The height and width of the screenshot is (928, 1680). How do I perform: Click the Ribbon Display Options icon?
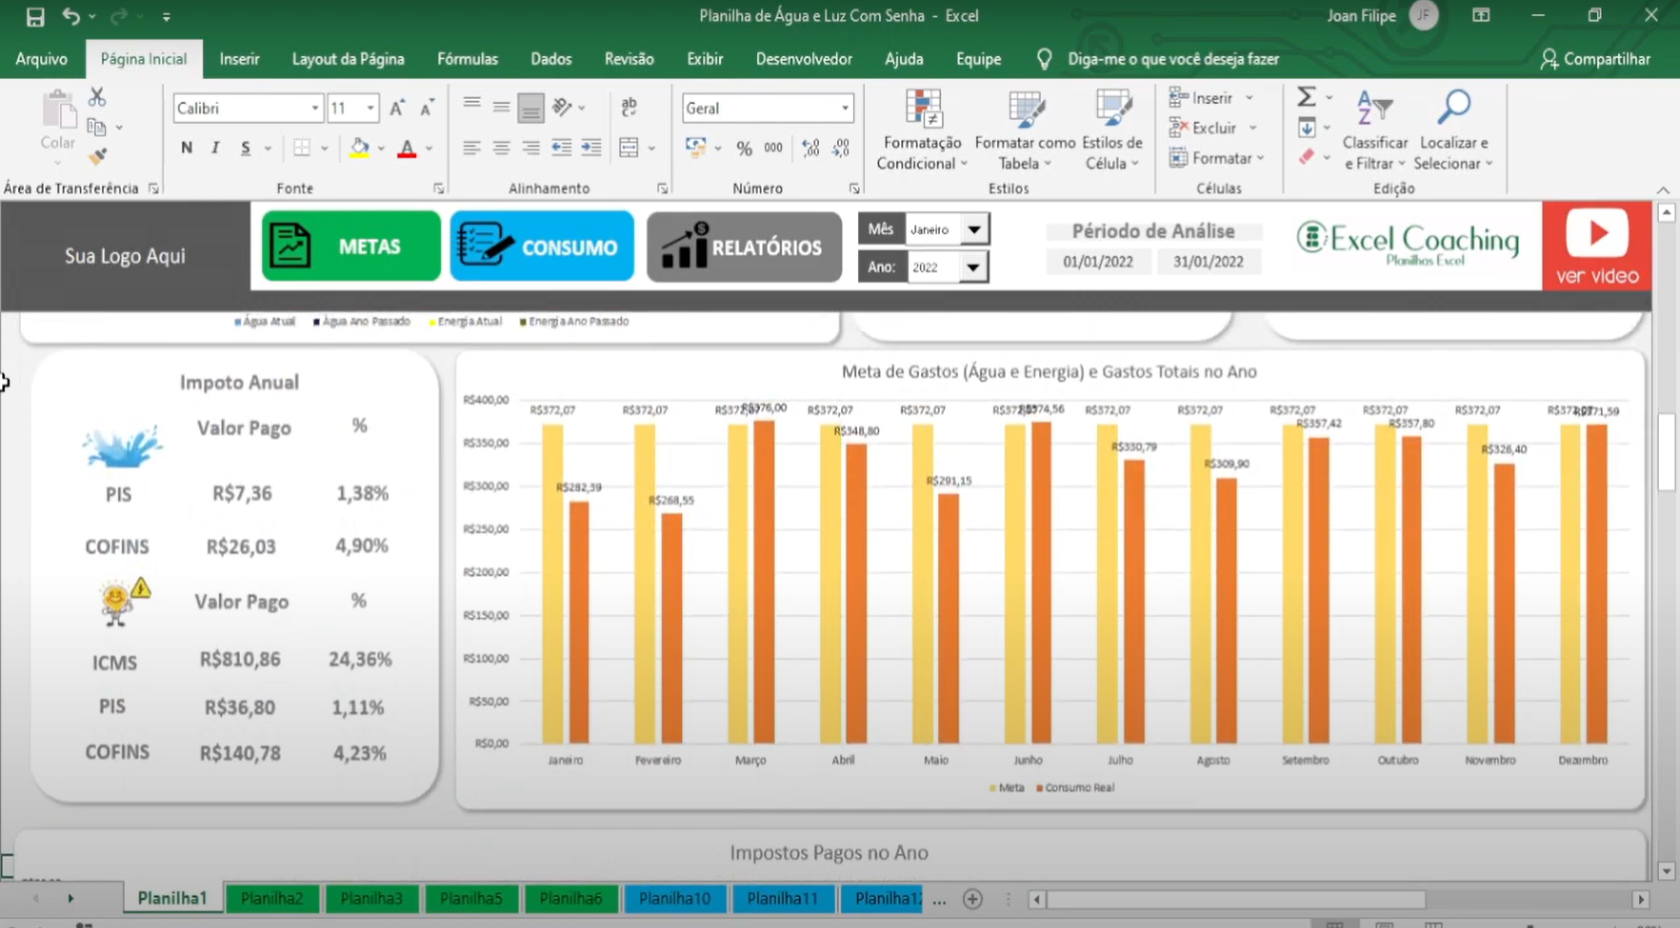(1481, 16)
